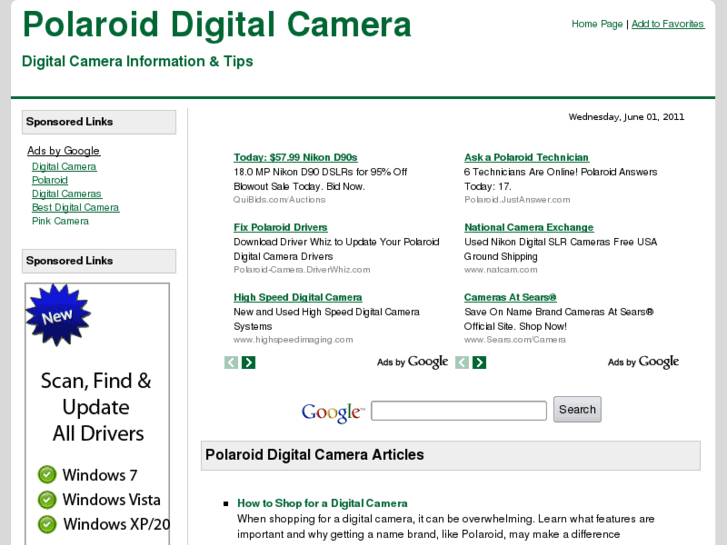Open the Polaroid sidebar link
727x545 pixels.
[50, 180]
